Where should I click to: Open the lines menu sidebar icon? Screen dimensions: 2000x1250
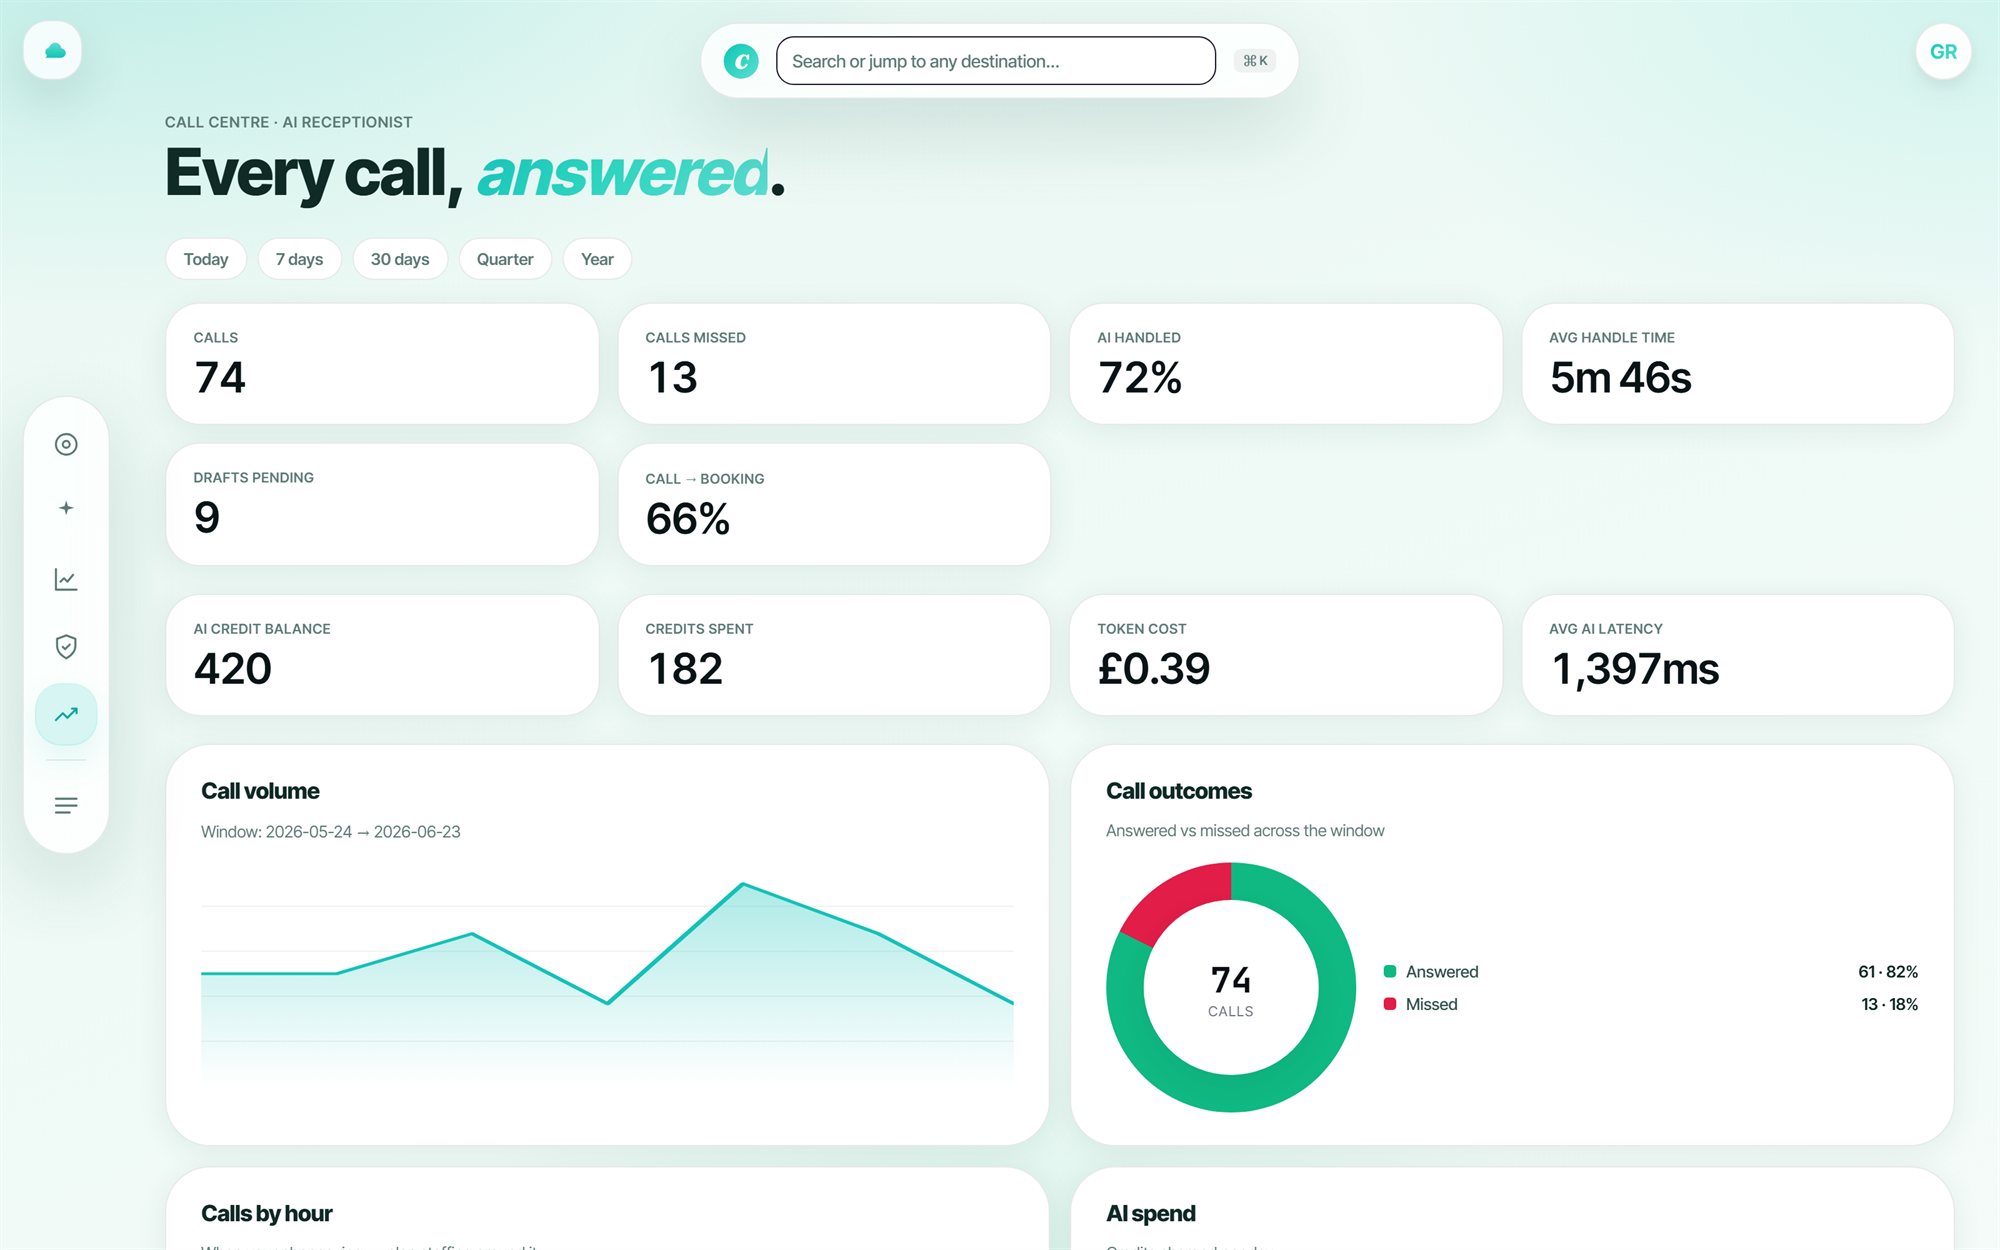tap(66, 805)
